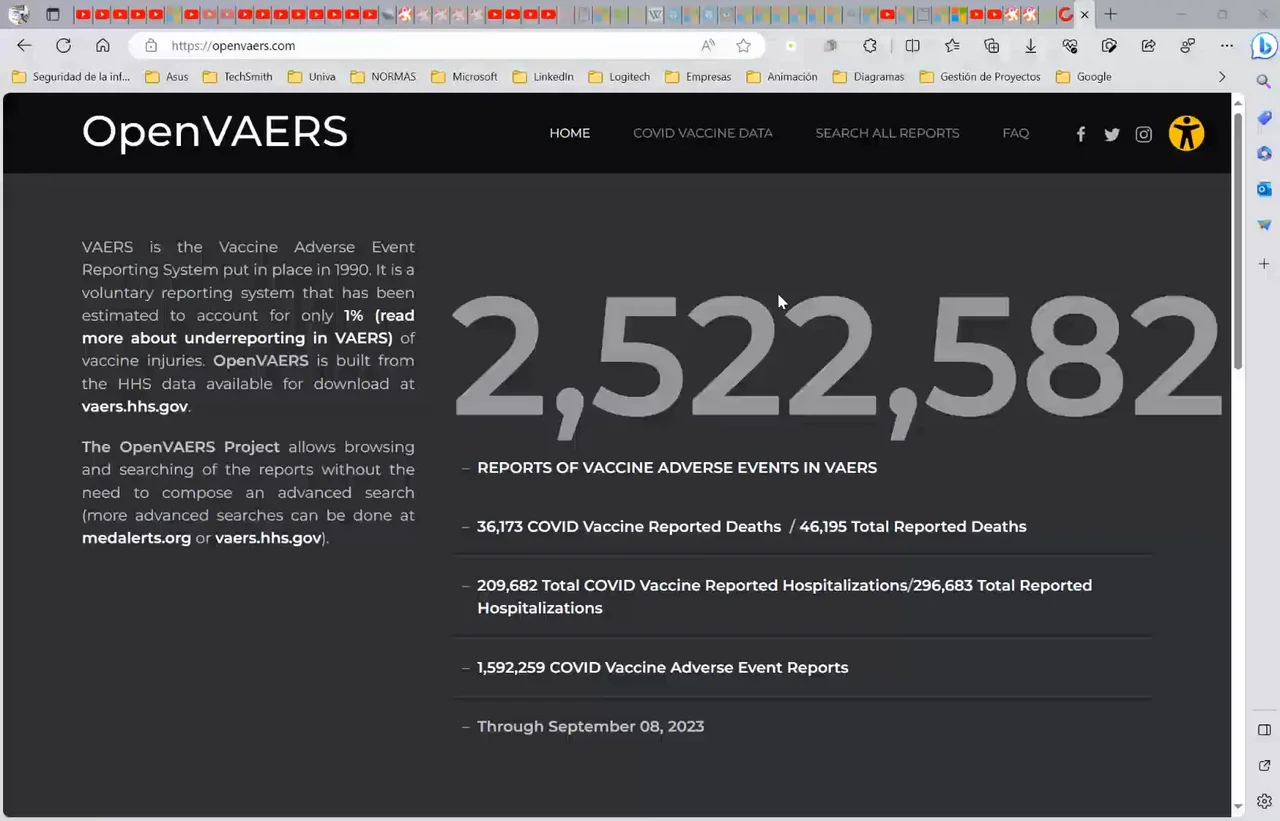Share this page

click(x=1148, y=45)
